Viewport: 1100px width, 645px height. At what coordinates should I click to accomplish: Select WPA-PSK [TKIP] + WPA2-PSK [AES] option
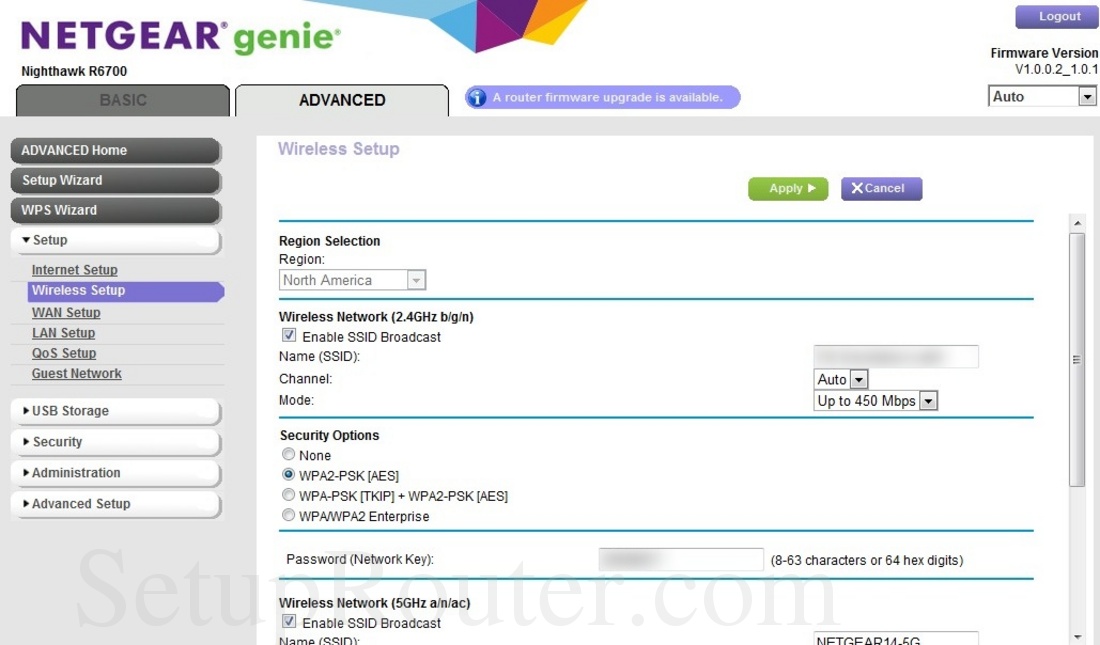coord(289,496)
